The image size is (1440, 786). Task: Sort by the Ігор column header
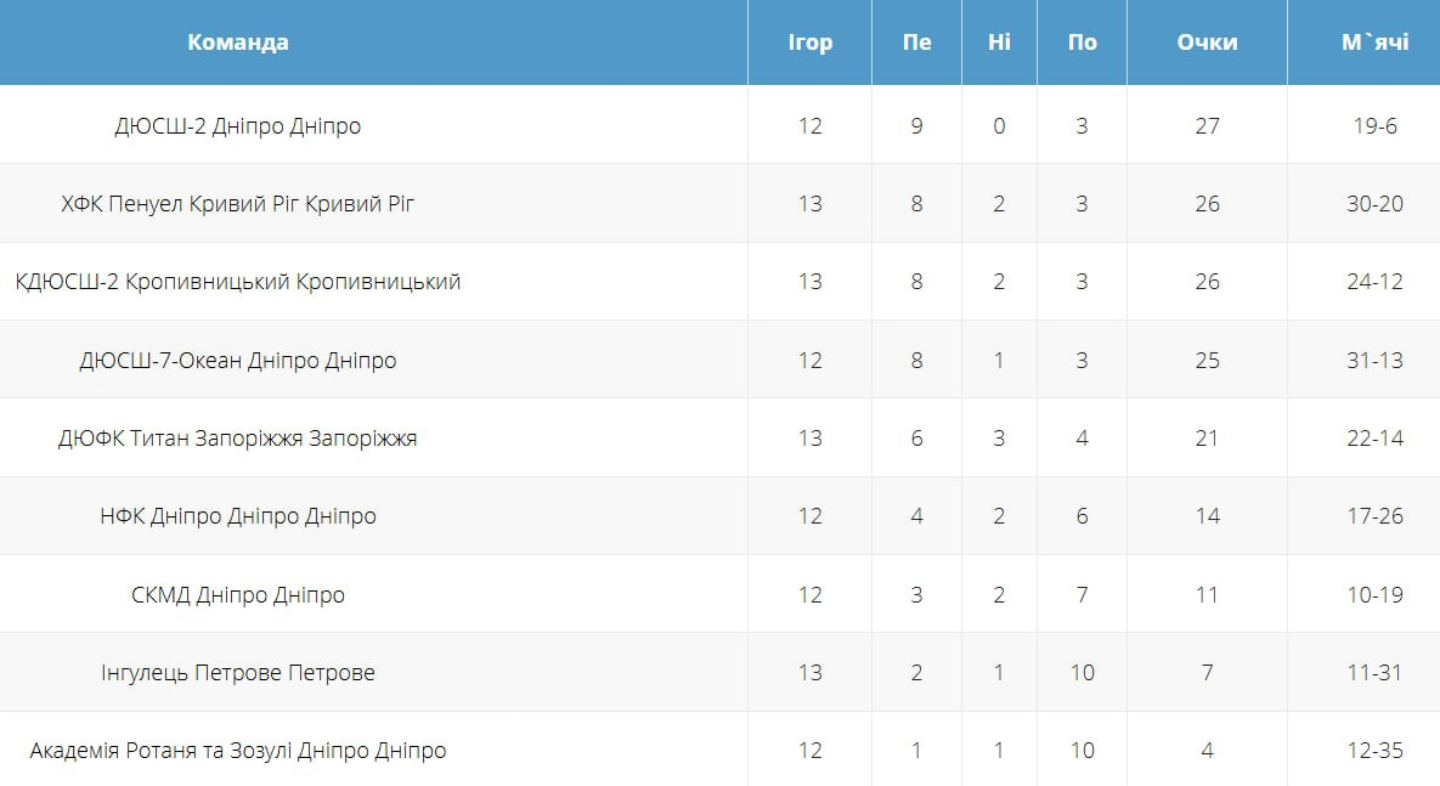coord(809,42)
